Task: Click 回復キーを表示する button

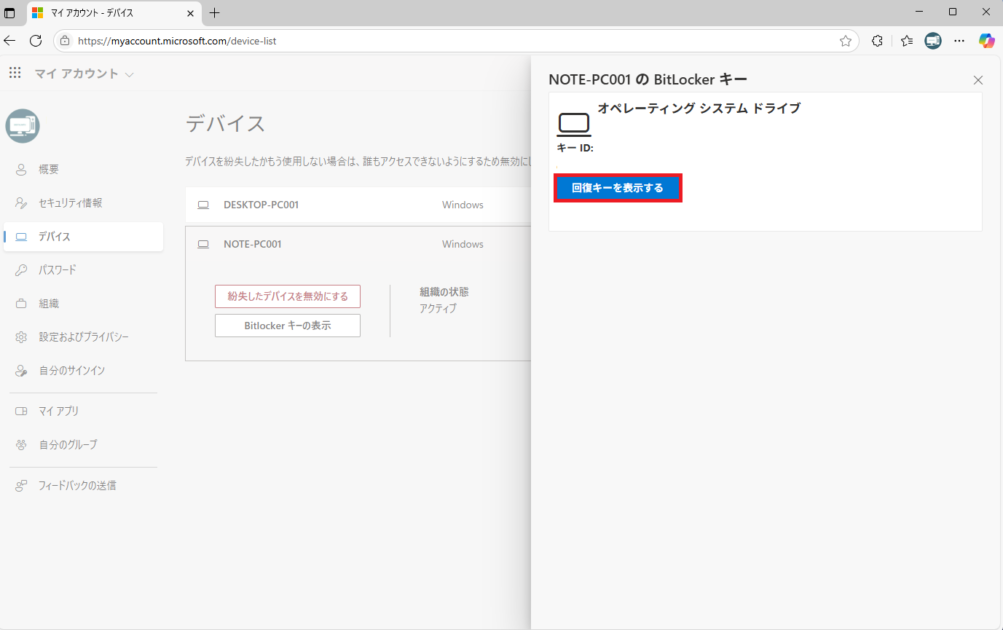Action: click(x=618, y=188)
